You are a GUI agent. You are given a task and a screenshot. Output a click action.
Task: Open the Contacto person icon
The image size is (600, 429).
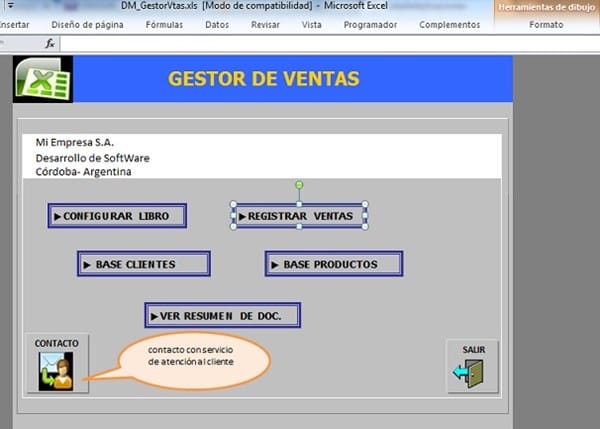click(x=56, y=371)
